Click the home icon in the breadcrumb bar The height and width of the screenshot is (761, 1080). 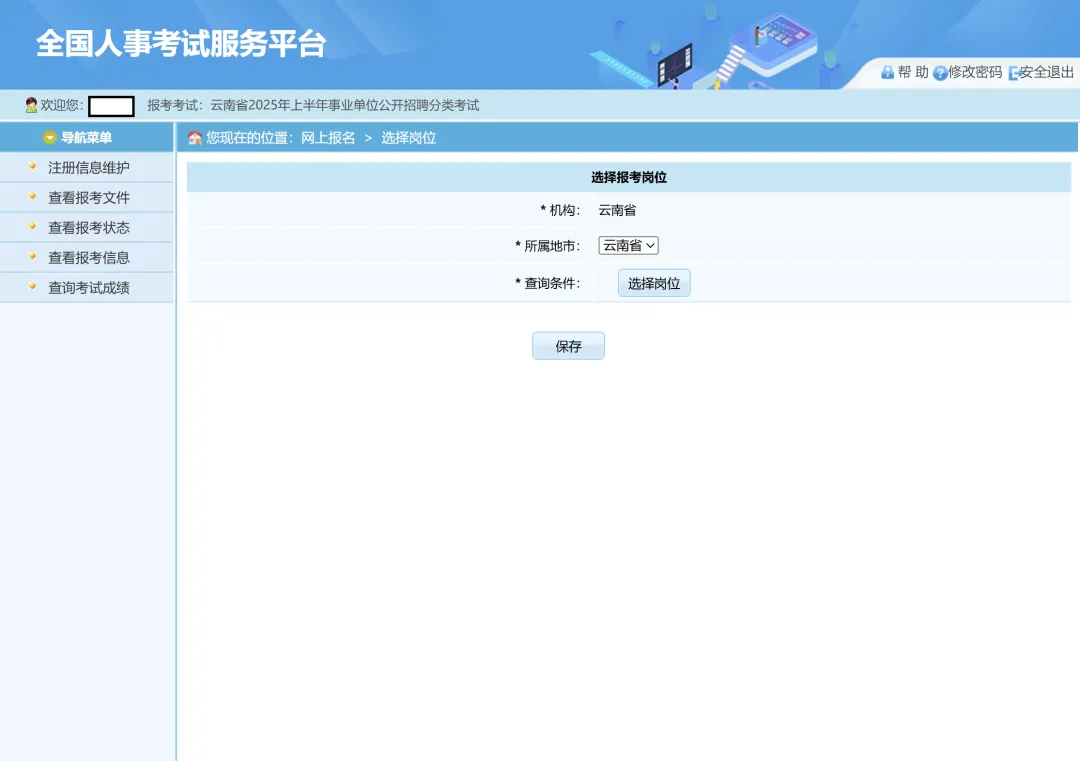click(x=195, y=138)
